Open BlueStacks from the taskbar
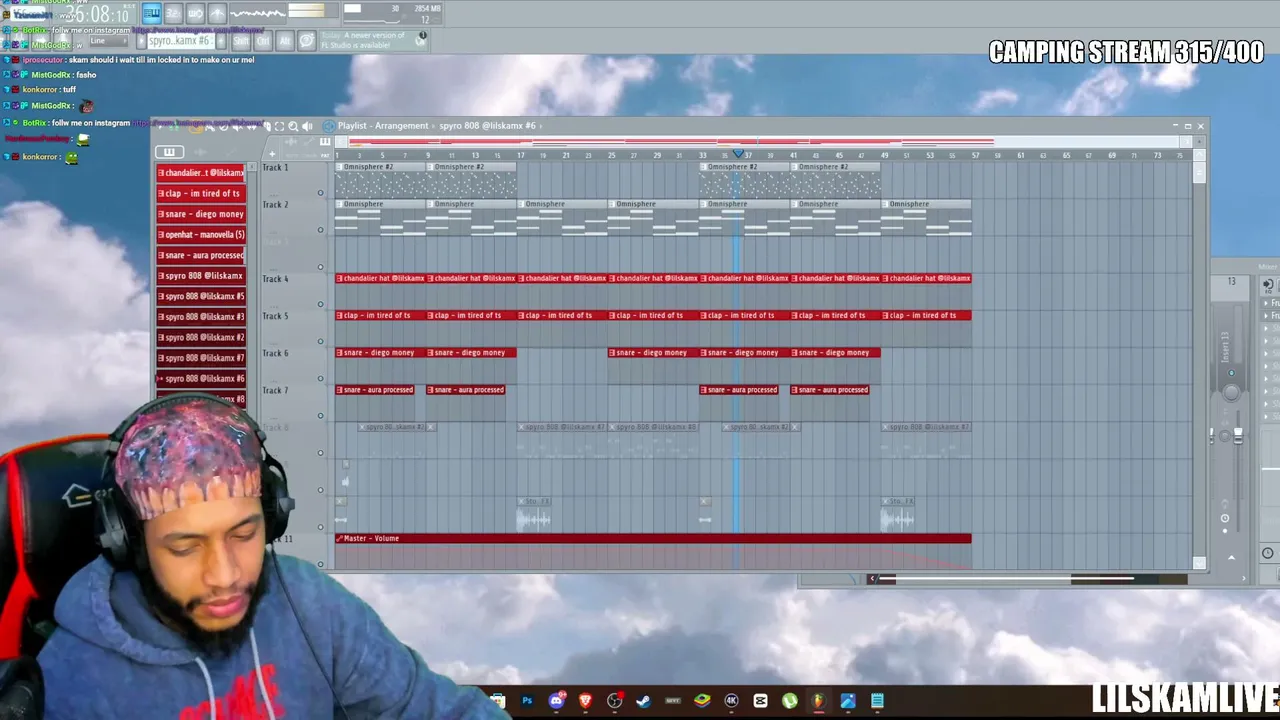 click(x=702, y=701)
